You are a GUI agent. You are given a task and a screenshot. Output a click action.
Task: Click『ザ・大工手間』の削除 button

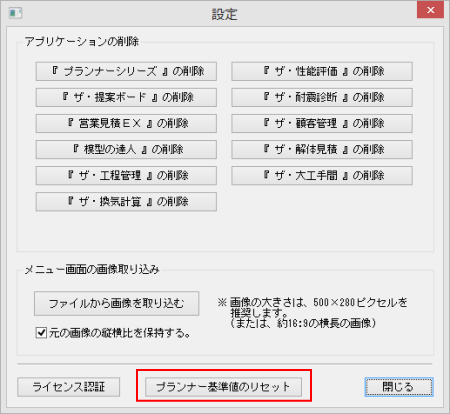322,175
